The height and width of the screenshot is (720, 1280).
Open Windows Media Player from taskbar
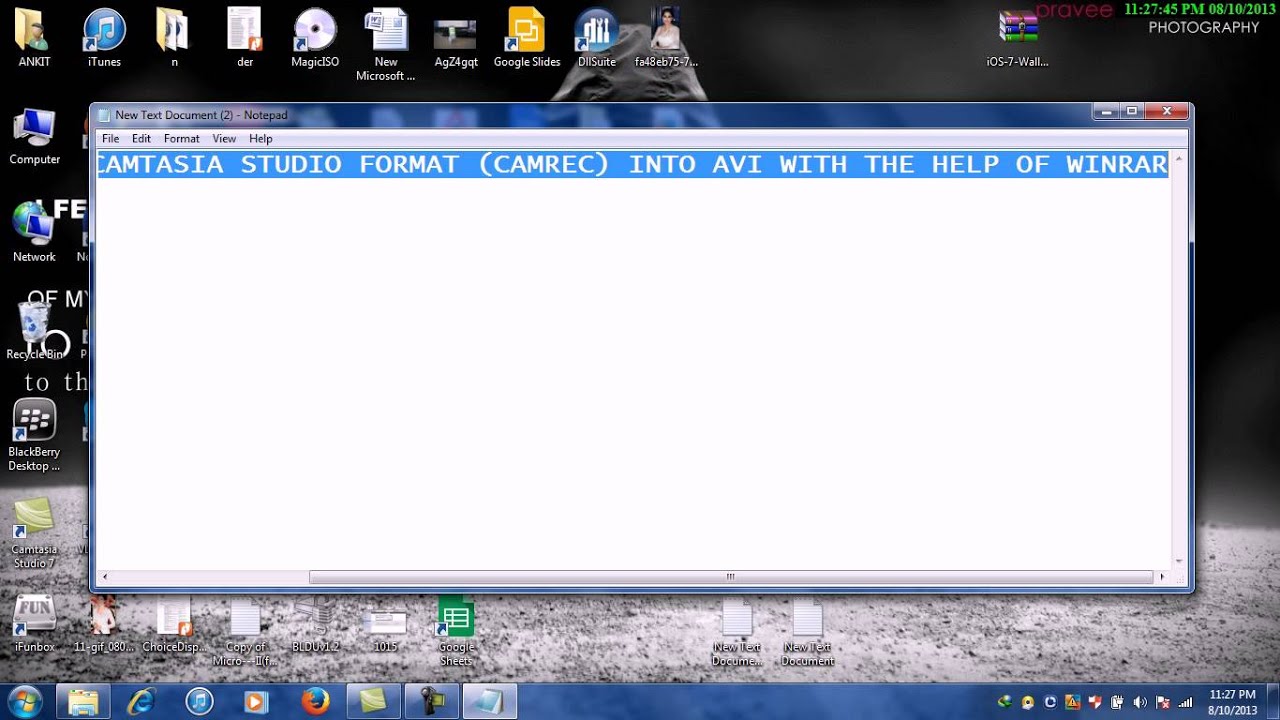[x=257, y=701]
